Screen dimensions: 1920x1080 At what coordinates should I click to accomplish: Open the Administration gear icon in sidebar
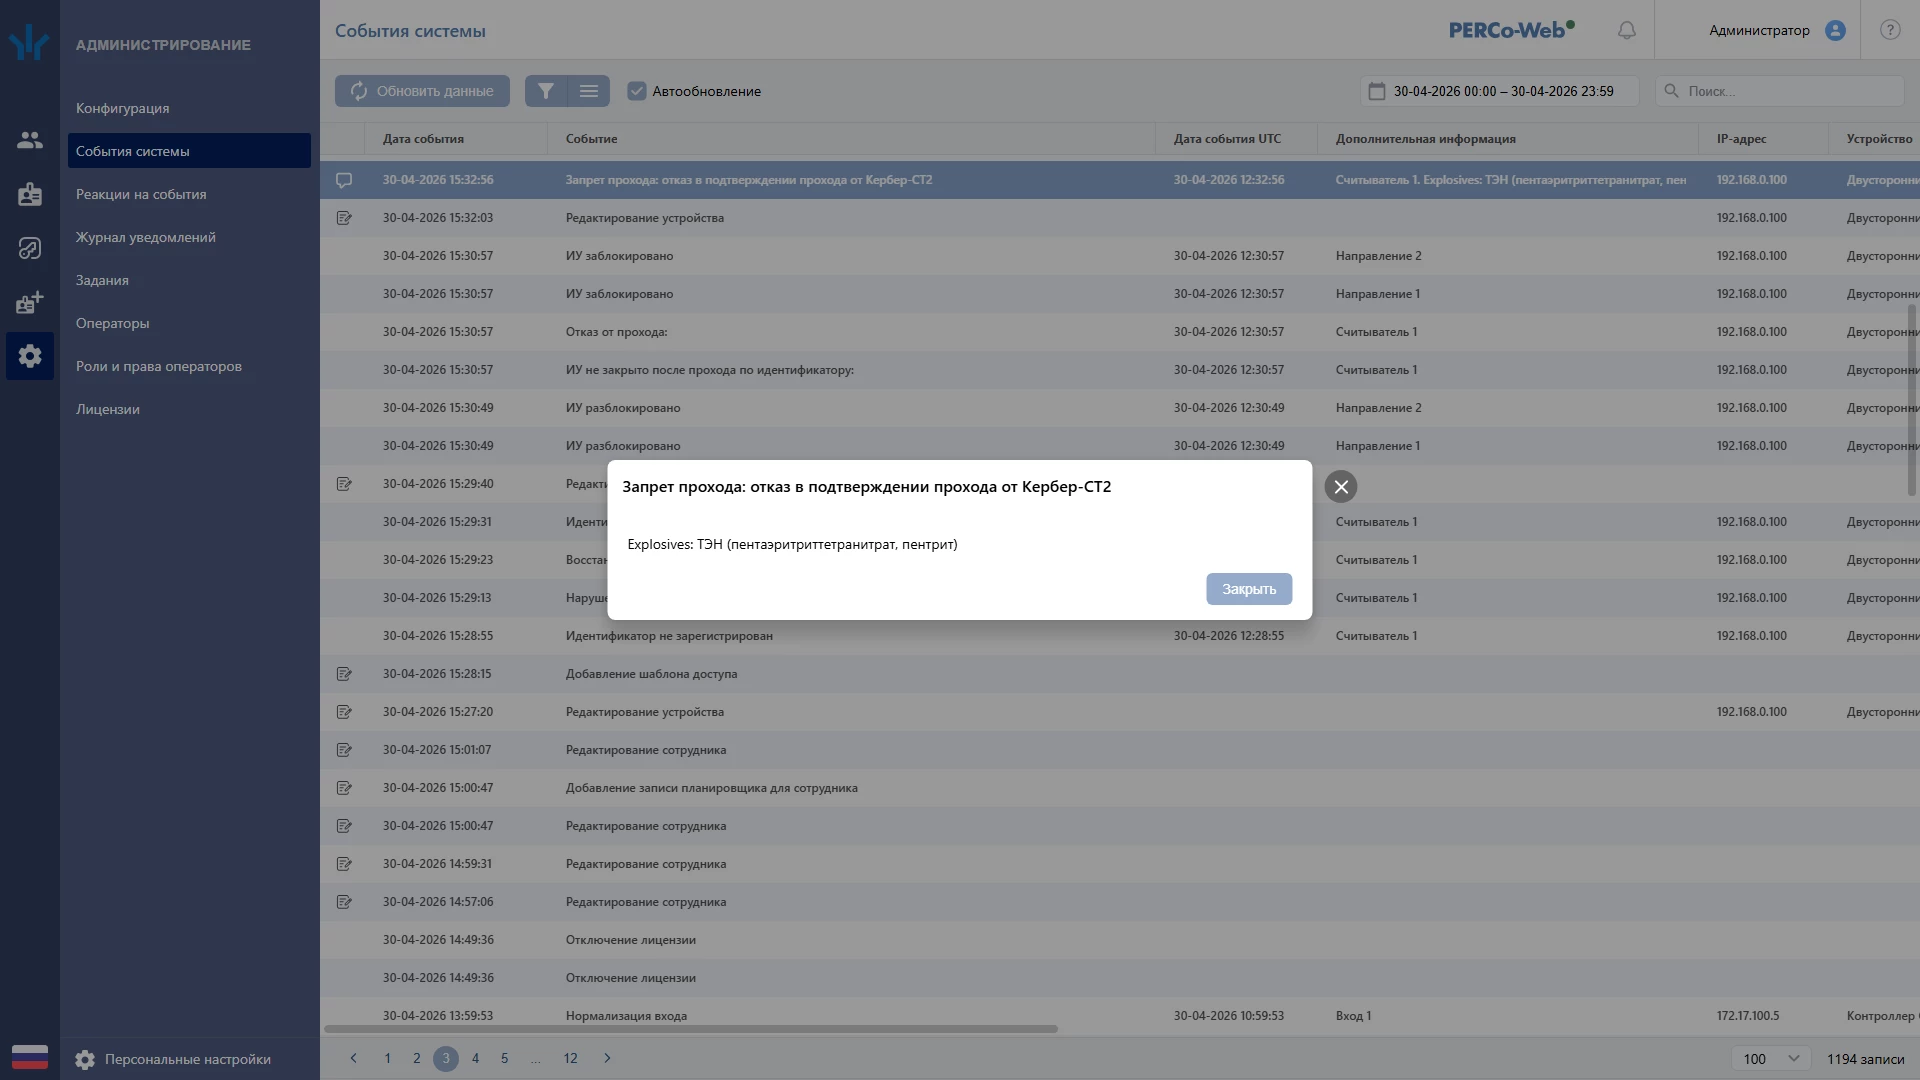click(x=30, y=356)
